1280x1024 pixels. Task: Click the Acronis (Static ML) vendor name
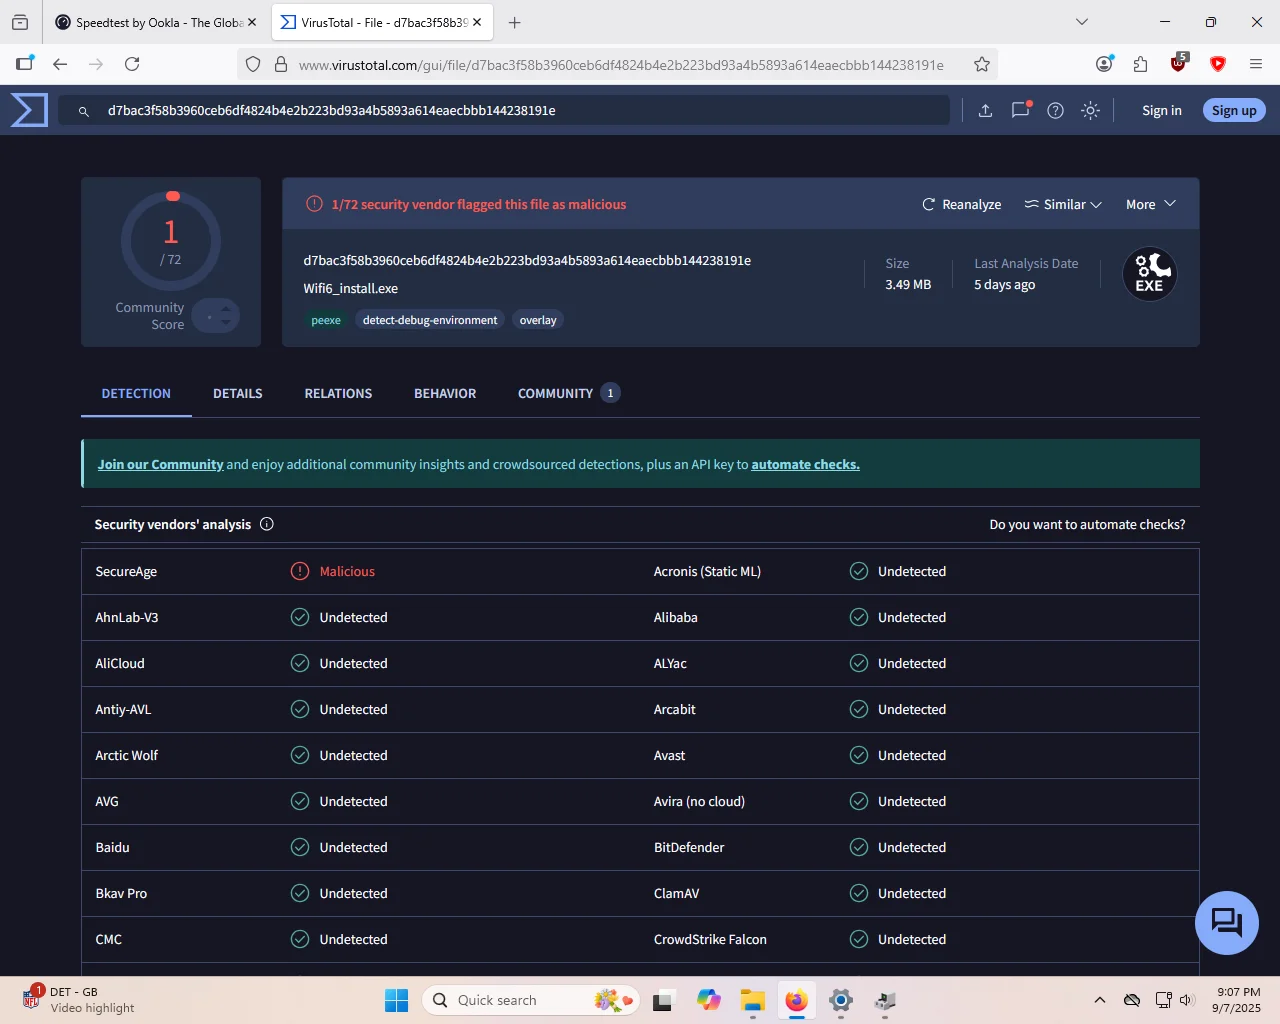coord(707,572)
